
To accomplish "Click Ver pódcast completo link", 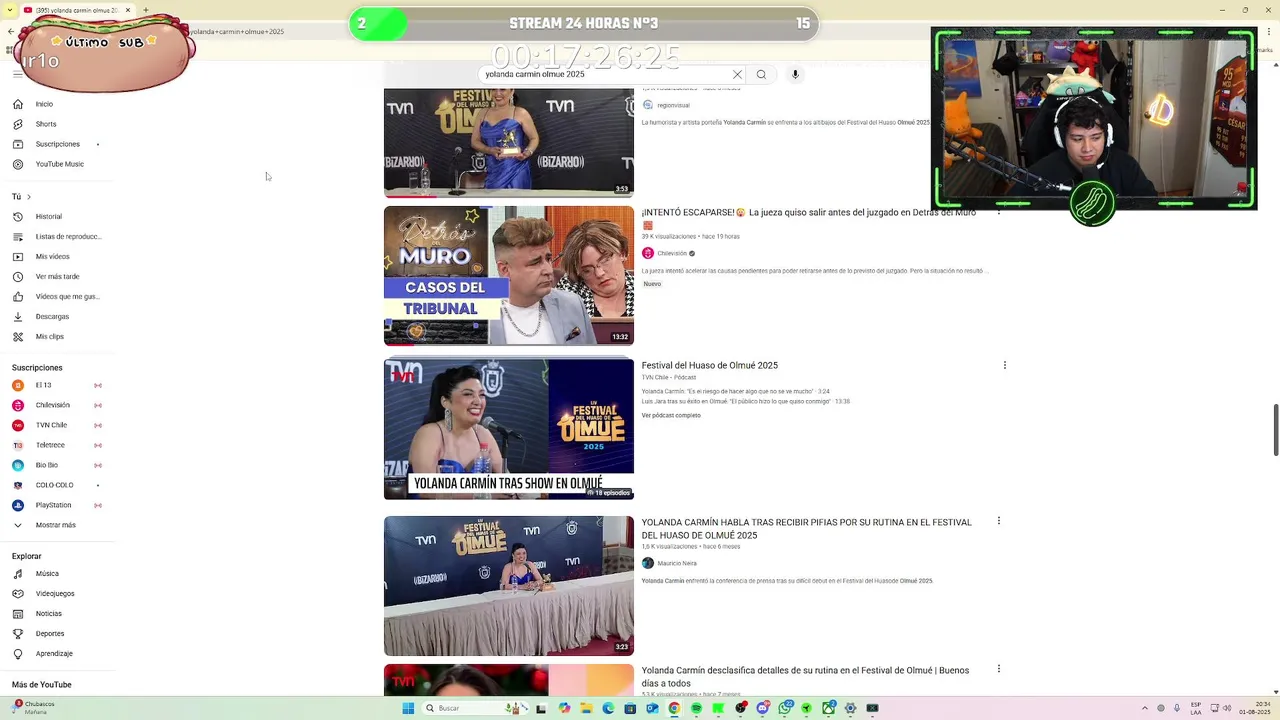I will [671, 415].
